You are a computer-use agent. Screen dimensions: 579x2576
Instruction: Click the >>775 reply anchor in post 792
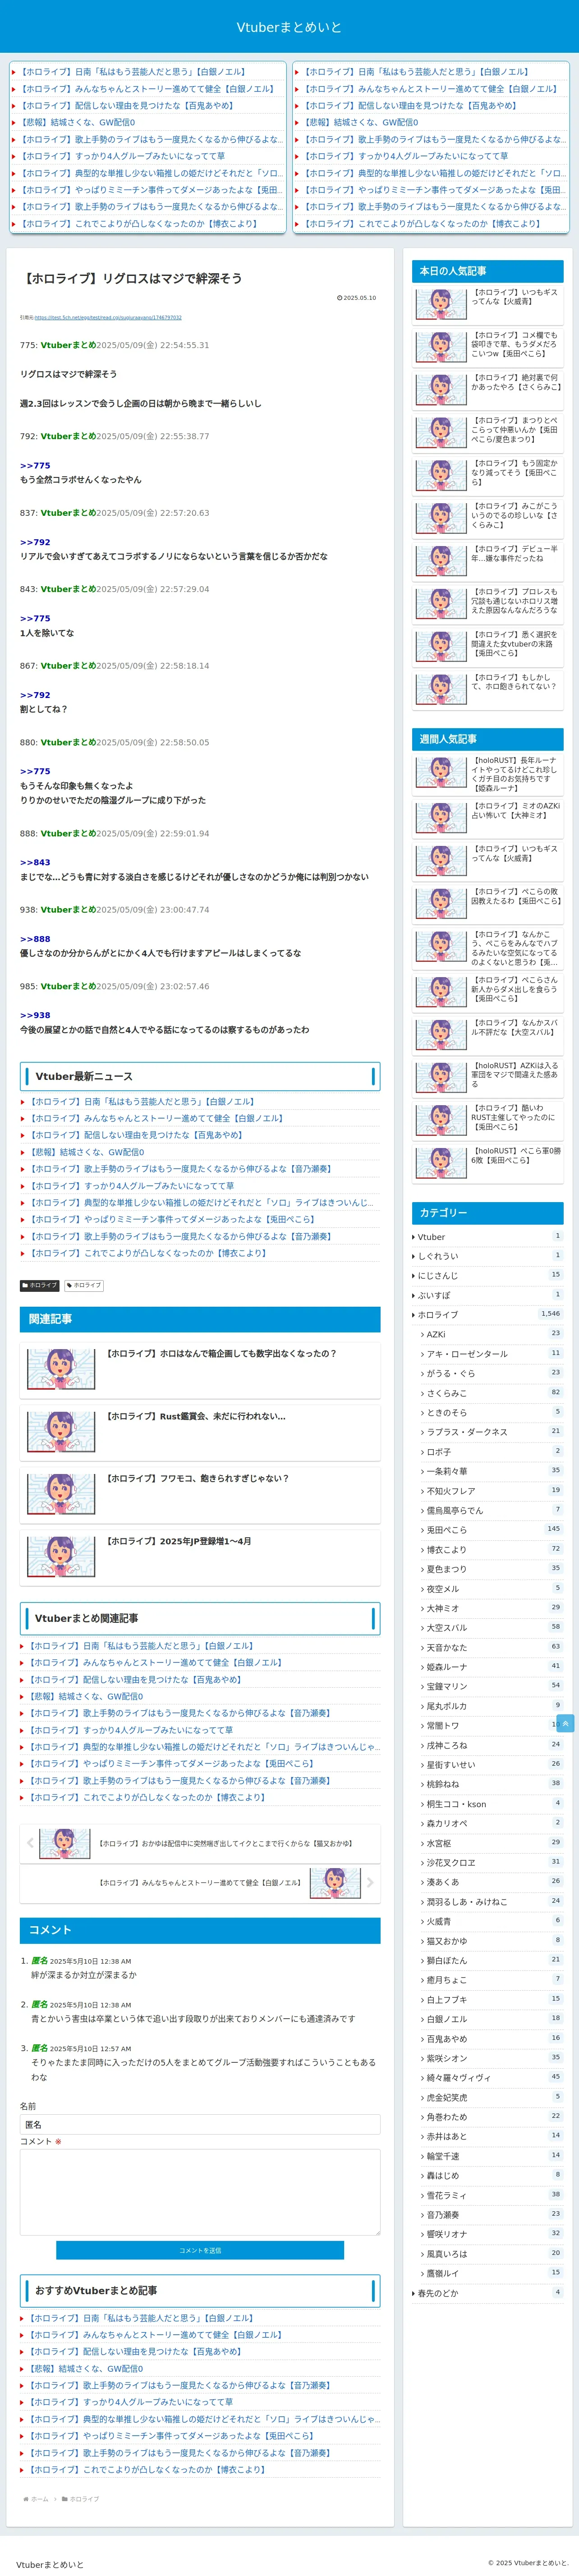(x=35, y=465)
